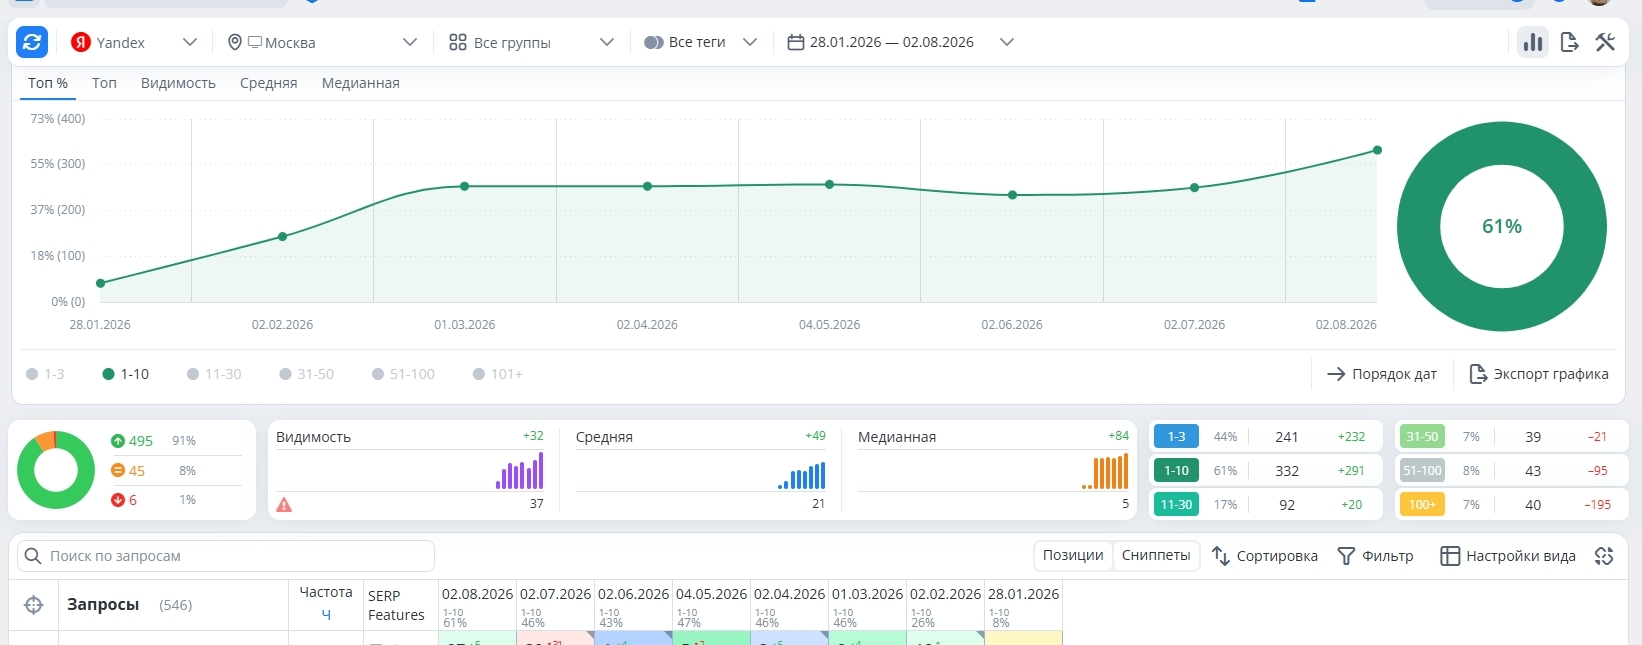Screen dimensions: 1642x645
Task: Switch to the Видимость chart tab
Action: (x=178, y=83)
